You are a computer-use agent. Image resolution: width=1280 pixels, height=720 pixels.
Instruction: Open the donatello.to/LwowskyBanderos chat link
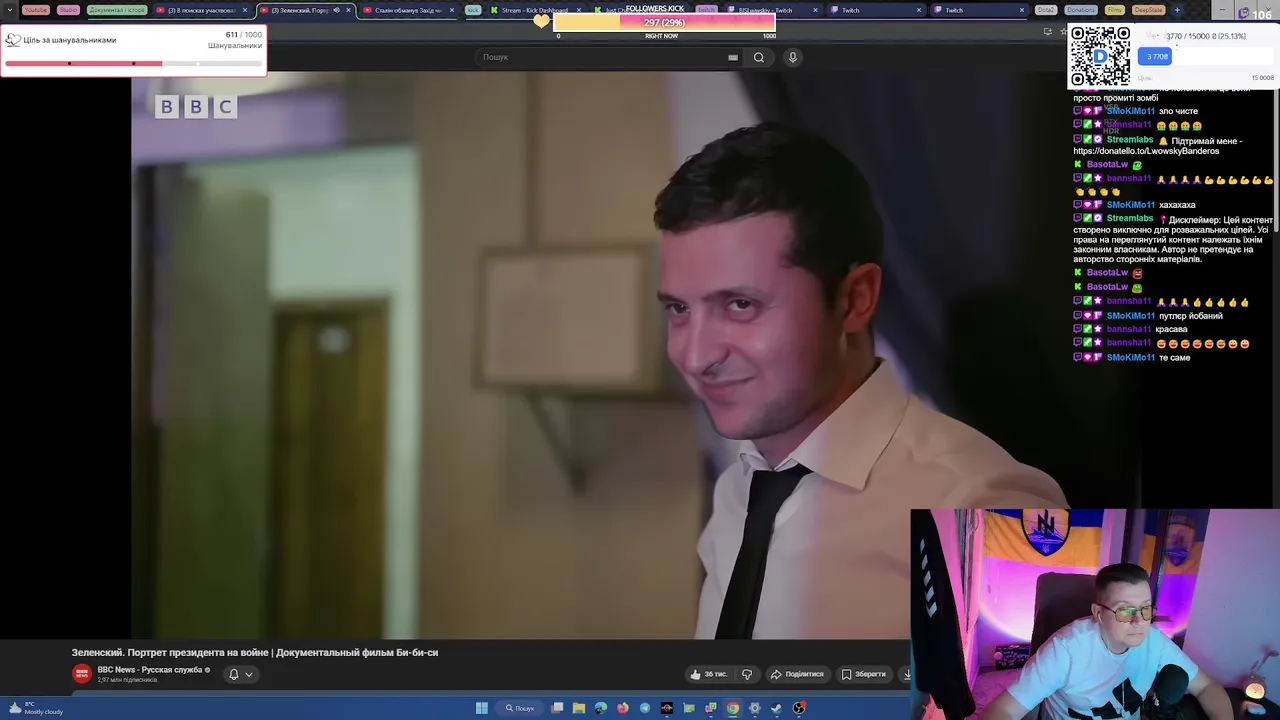(x=1146, y=151)
